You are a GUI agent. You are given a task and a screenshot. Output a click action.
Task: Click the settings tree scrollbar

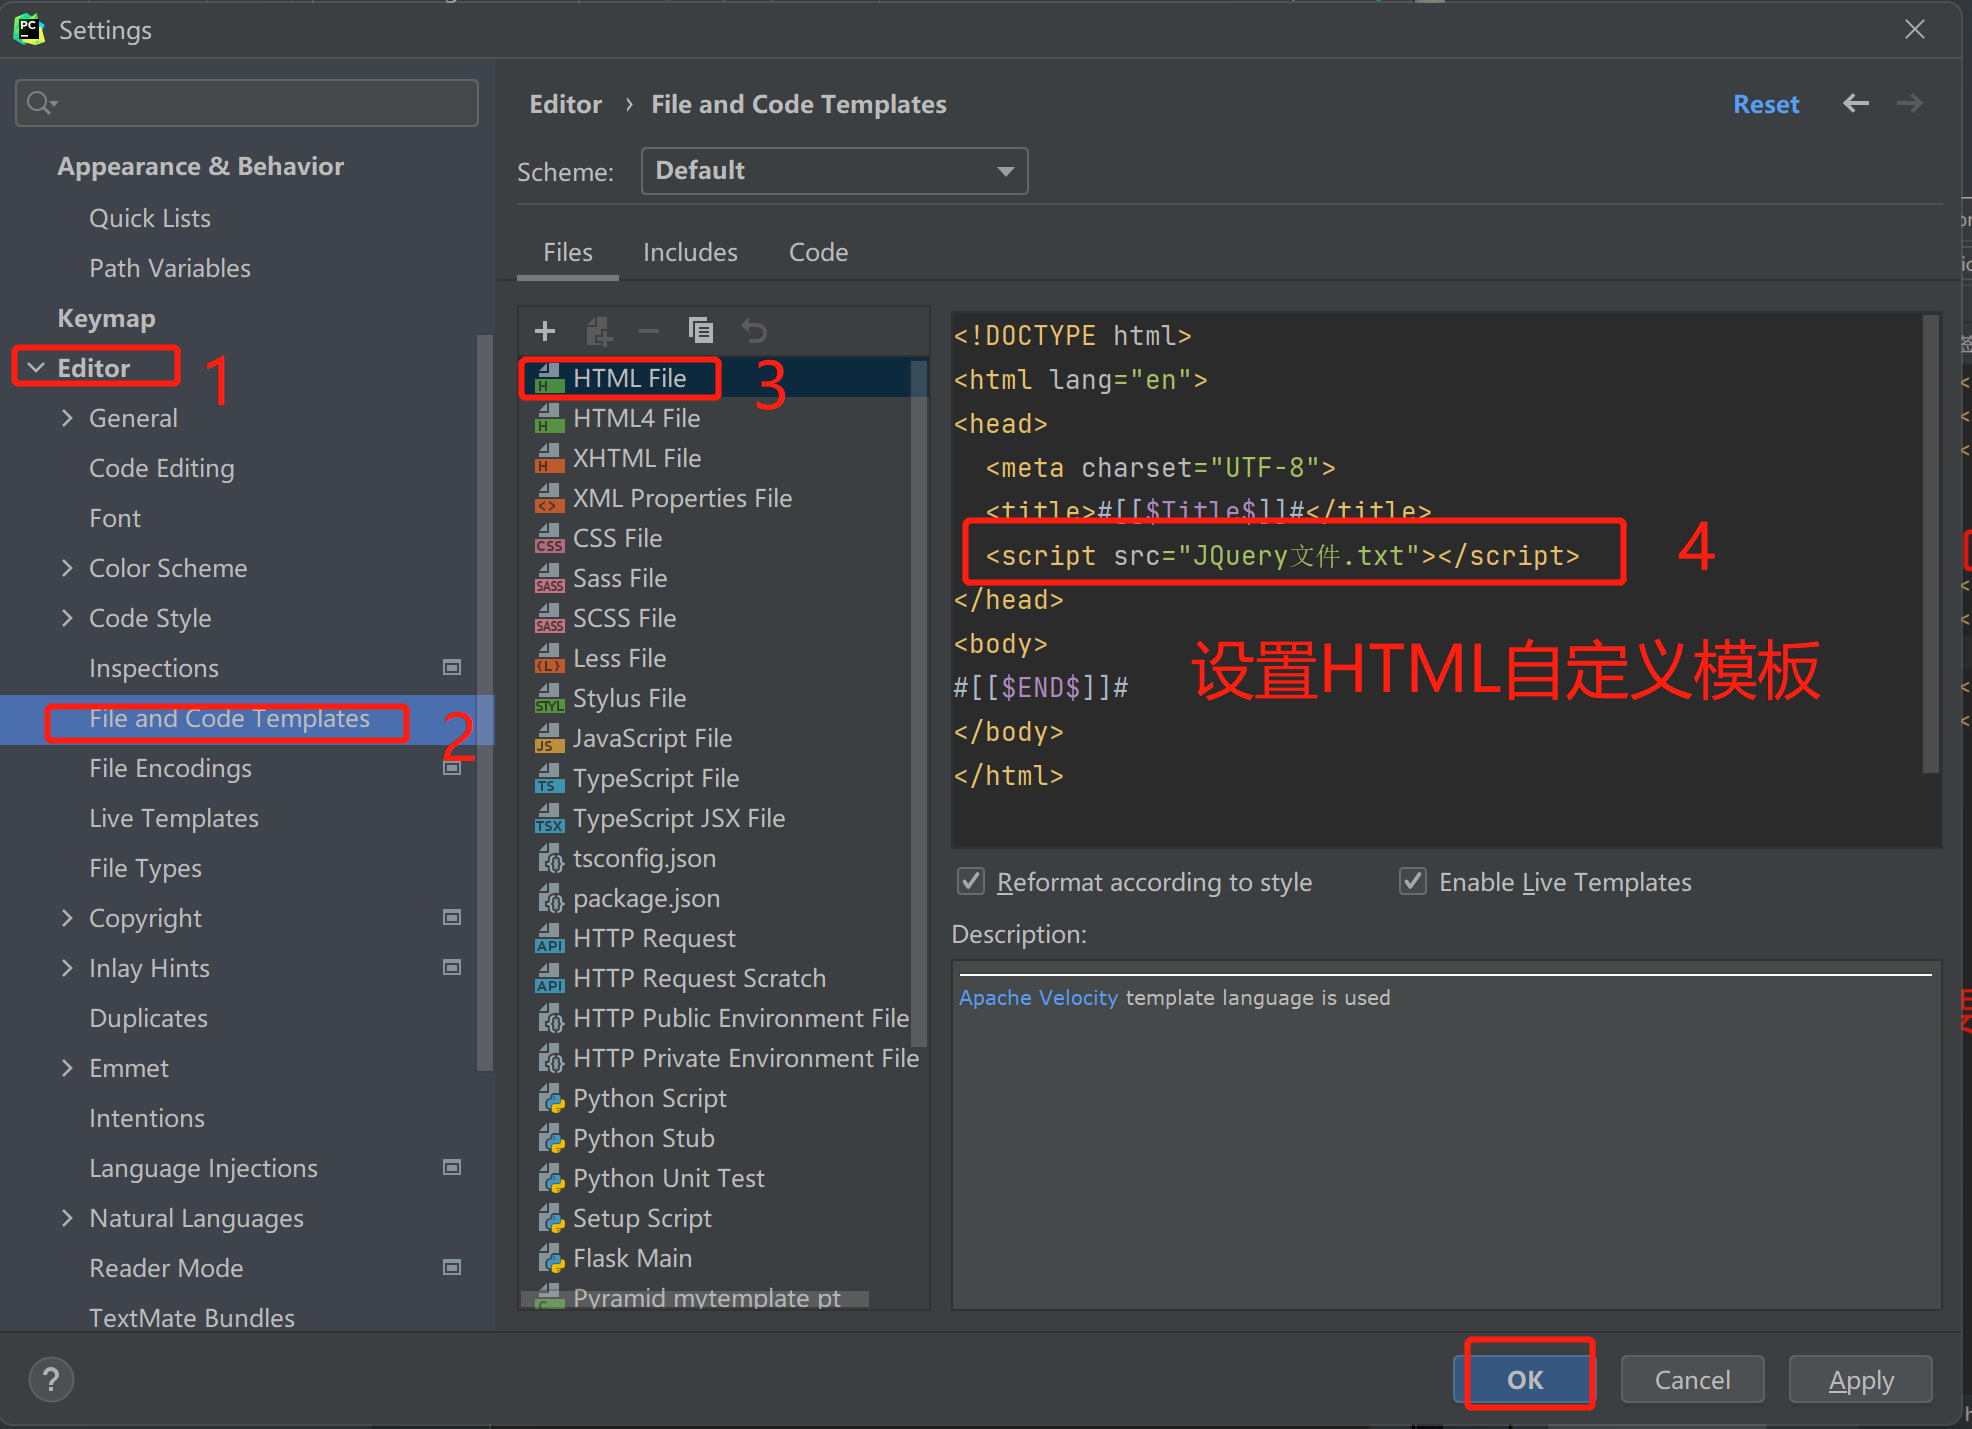[485, 703]
